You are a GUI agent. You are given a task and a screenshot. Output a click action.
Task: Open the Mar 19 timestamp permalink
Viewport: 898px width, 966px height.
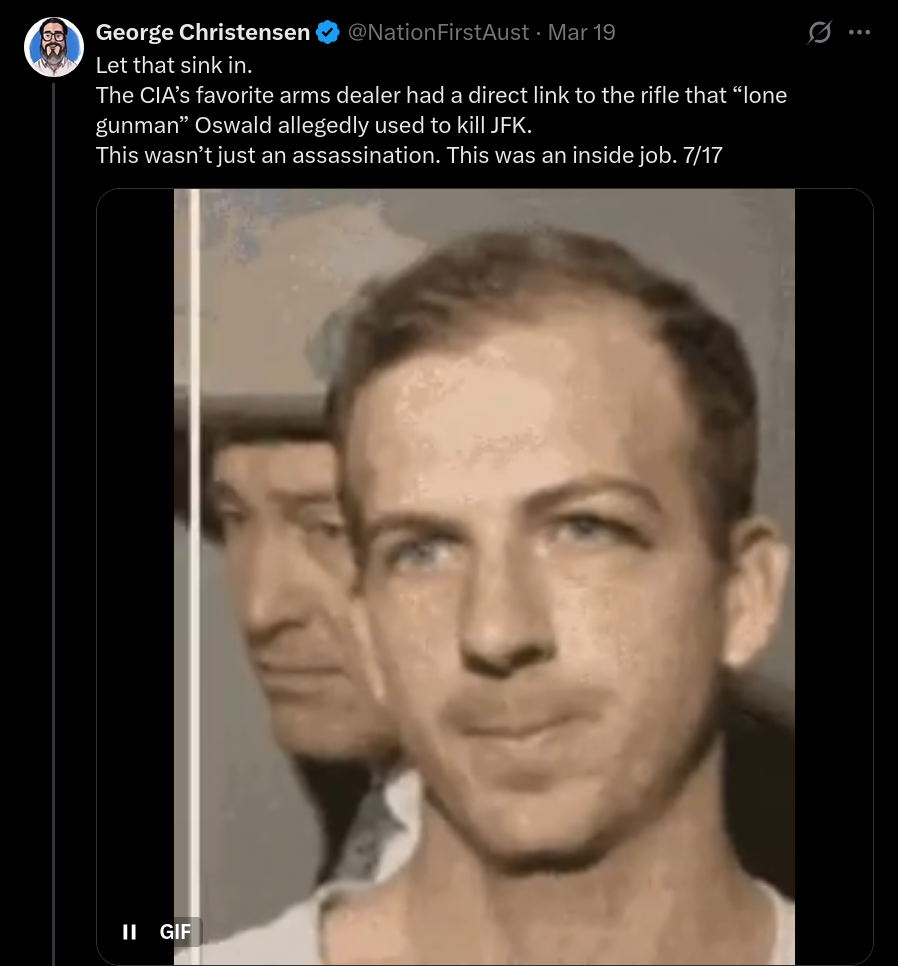point(581,32)
